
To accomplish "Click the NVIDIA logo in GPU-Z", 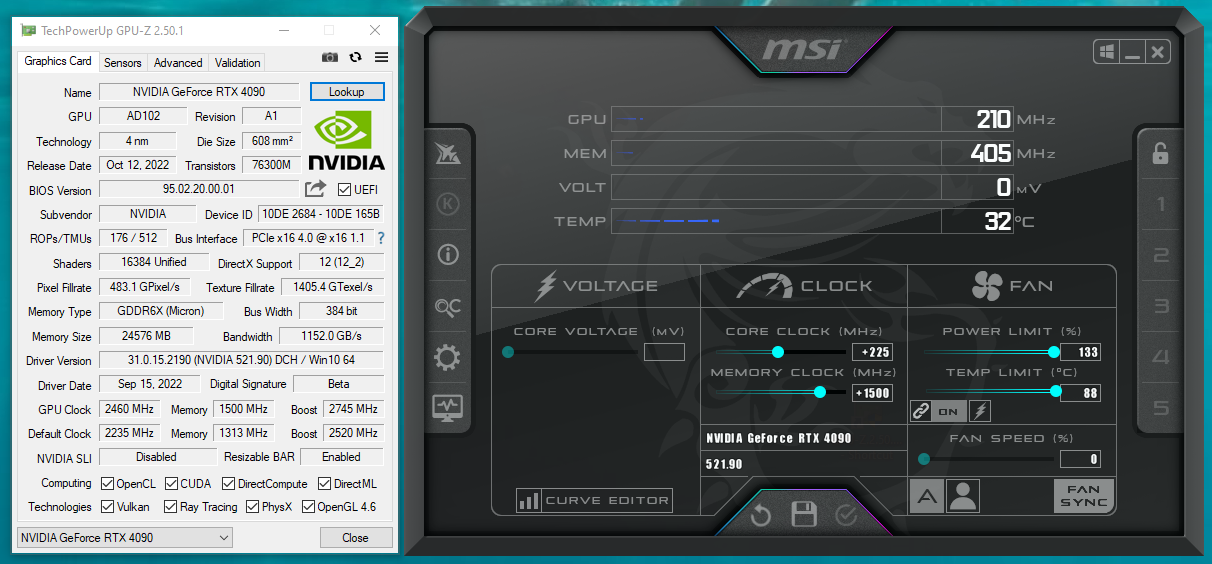I will tap(346, 140).
